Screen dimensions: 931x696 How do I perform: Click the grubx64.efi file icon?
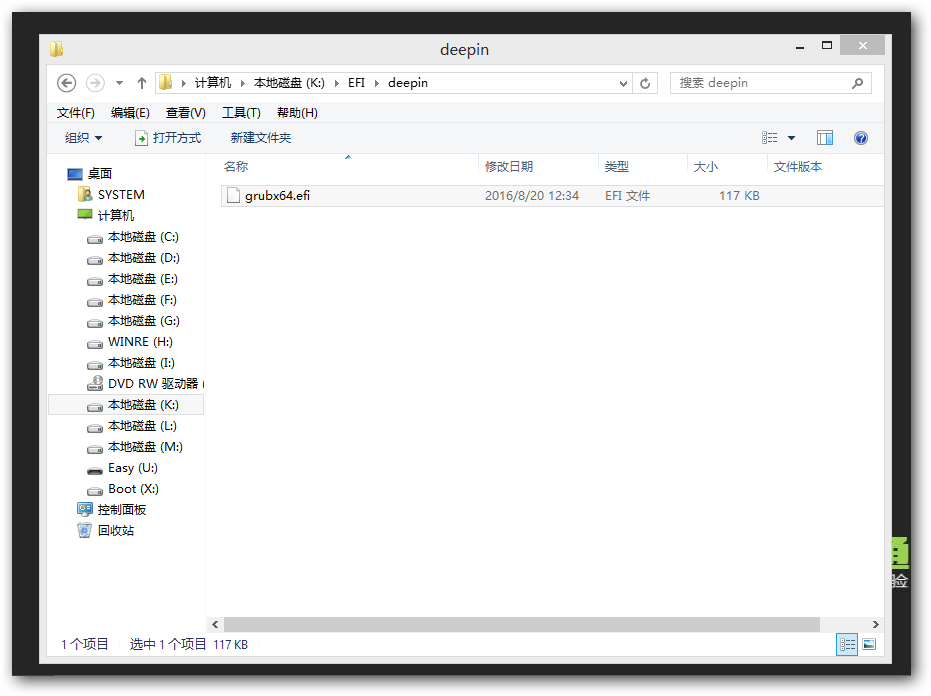pos(233,195)
